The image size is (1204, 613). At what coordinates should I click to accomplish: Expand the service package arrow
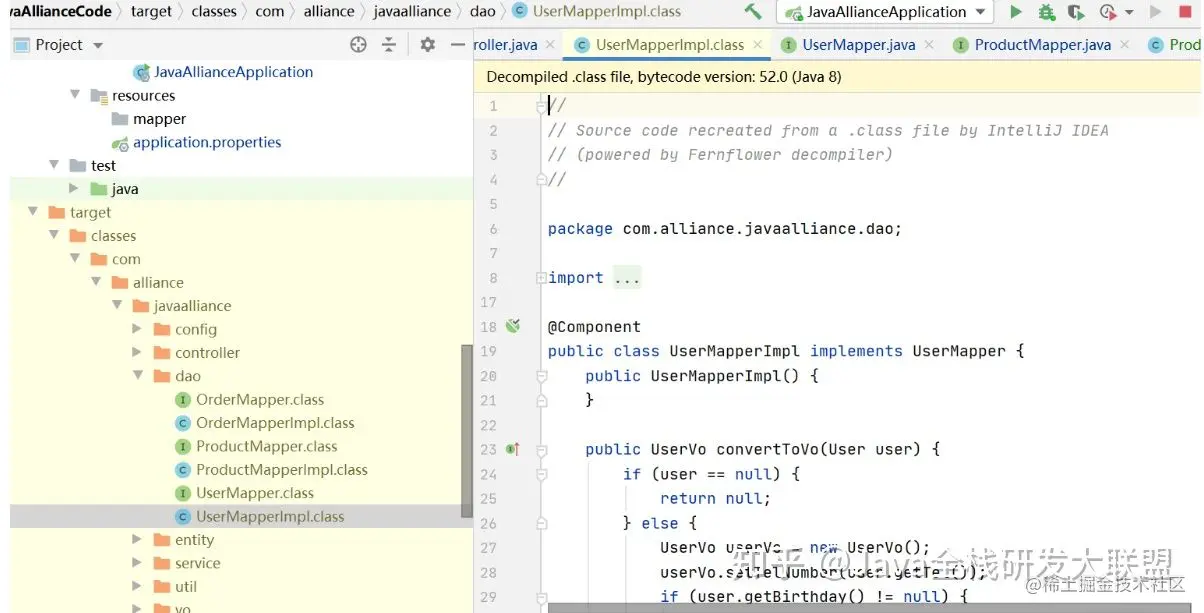pyautogui.click(x=138, y=563)
